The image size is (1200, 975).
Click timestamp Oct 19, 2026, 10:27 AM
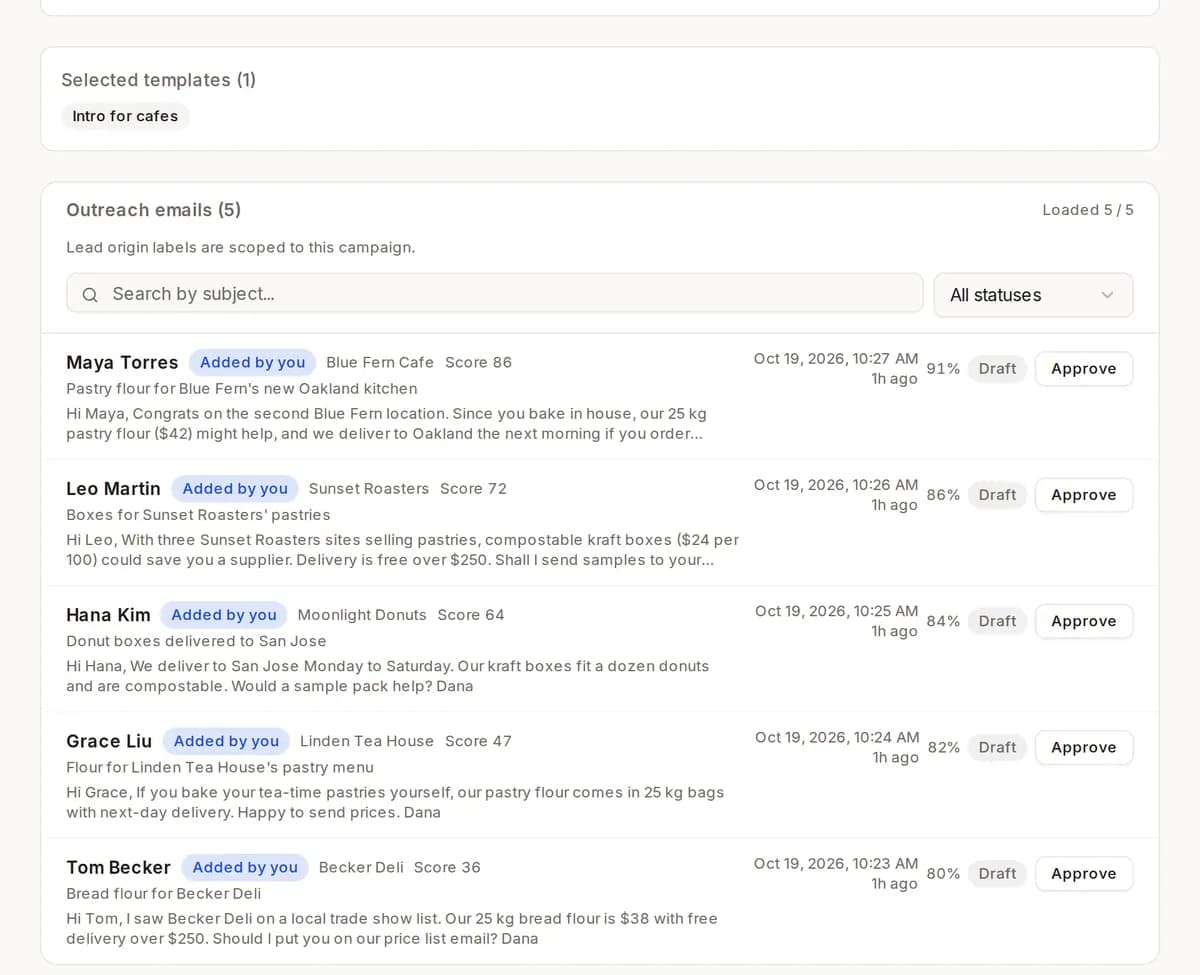pos(836,358)
